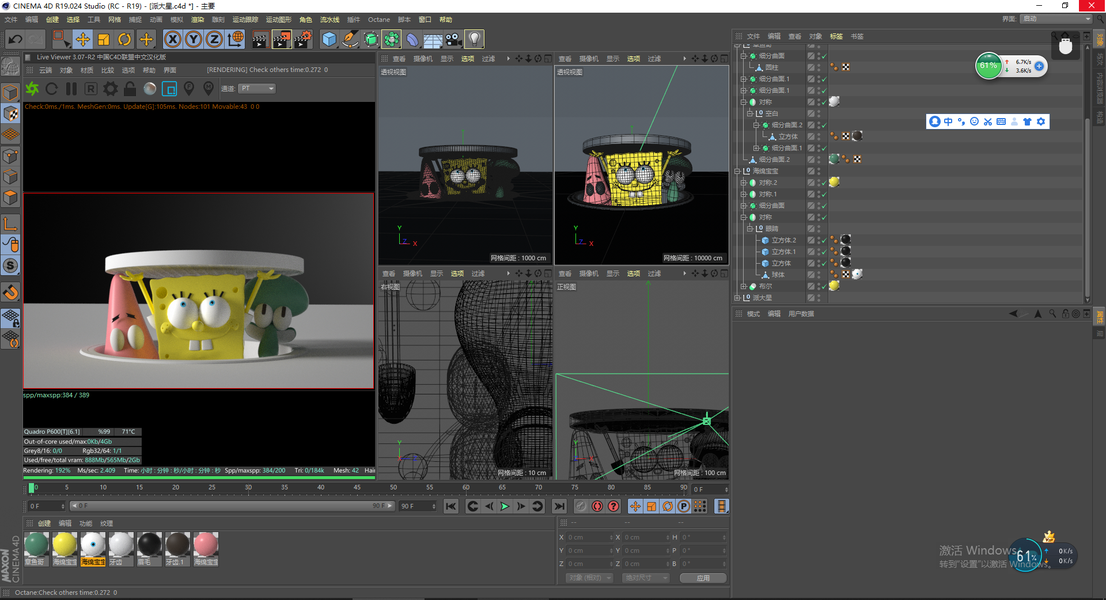Open the 通道 PT dropdown
Screen dimensions: 1106x600
pos(257,89)
